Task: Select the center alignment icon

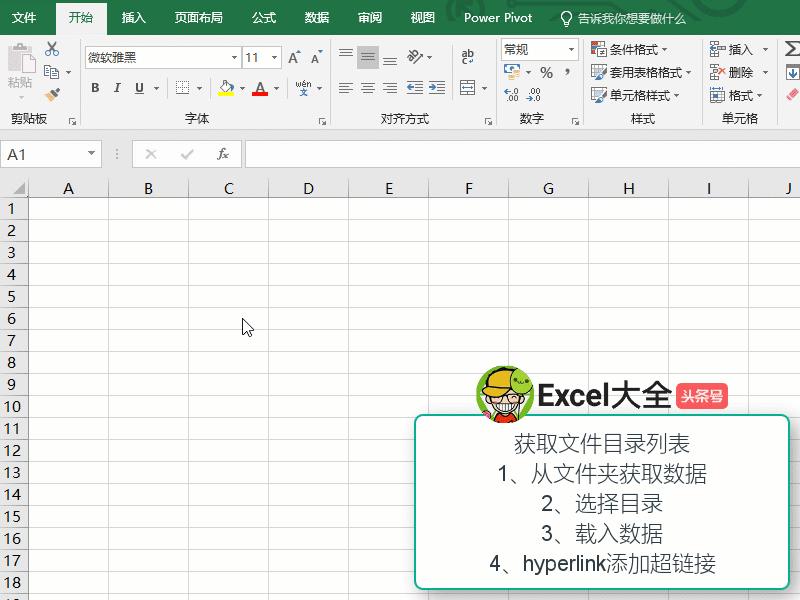Action: click(367, 86)
